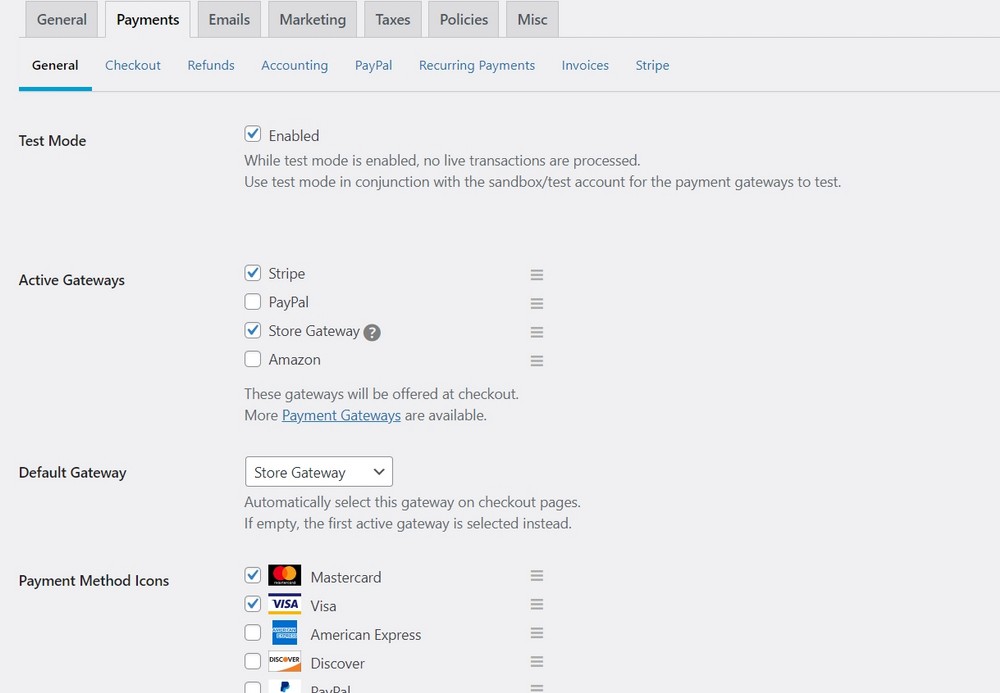Viewport: 1000px width, 693px height.
Task: Open the Taxes settings tab
Action: tap(393, 19)
